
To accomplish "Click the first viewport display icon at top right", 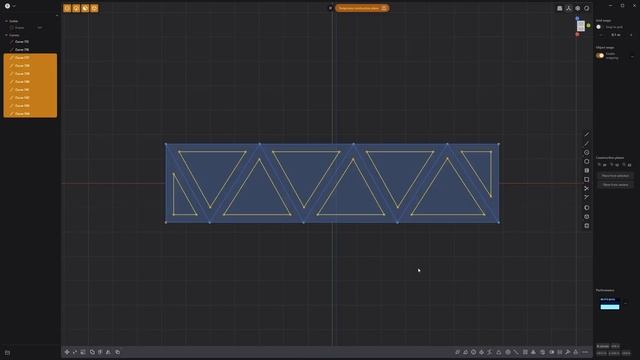I will (560, 8).
